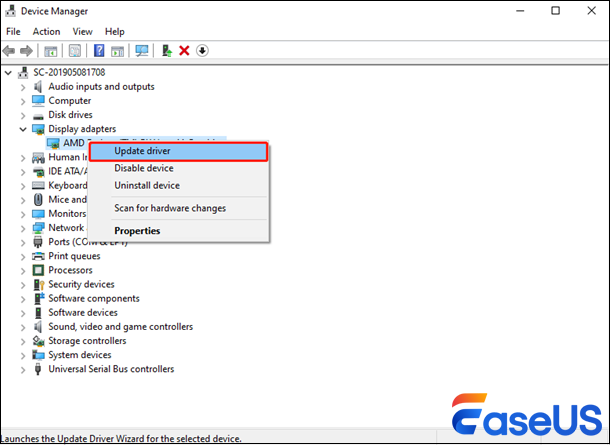Open the blue Help question-mark toolbar icon
The image size is (610, 445).
tap(99, 51)
